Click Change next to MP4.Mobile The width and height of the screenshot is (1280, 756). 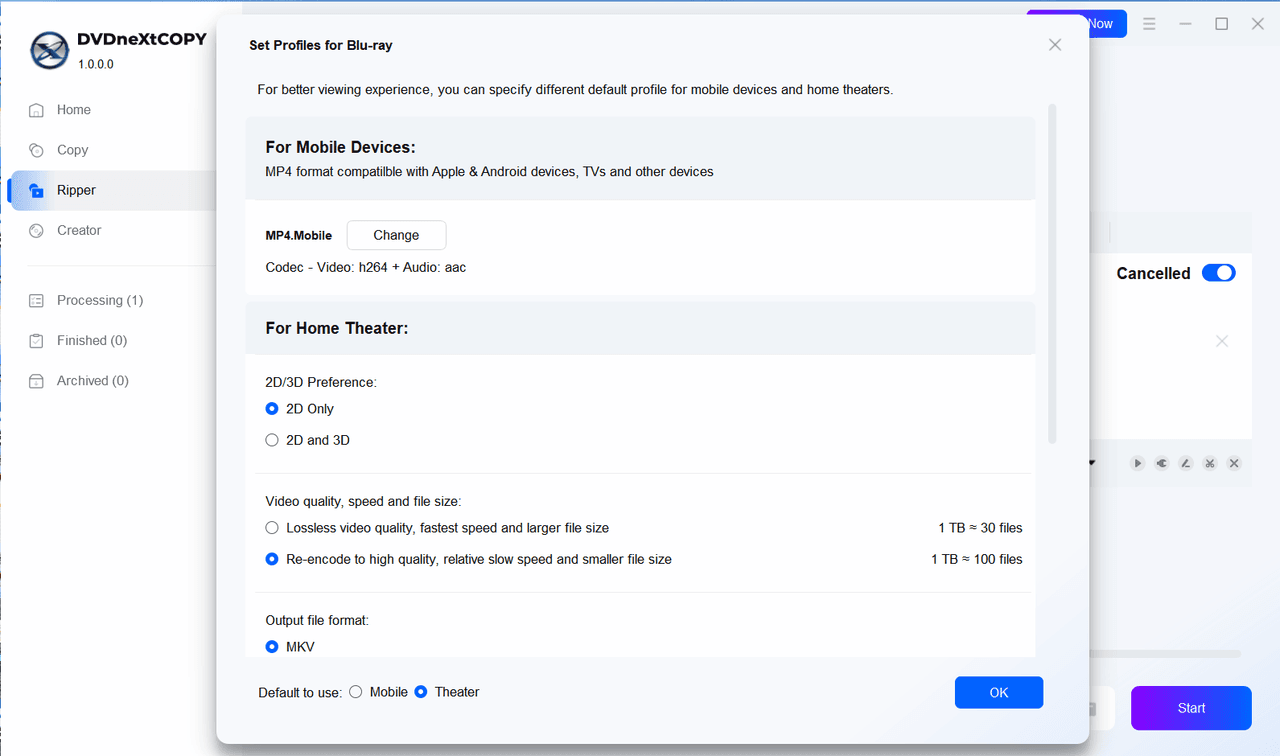coord(396,235)
